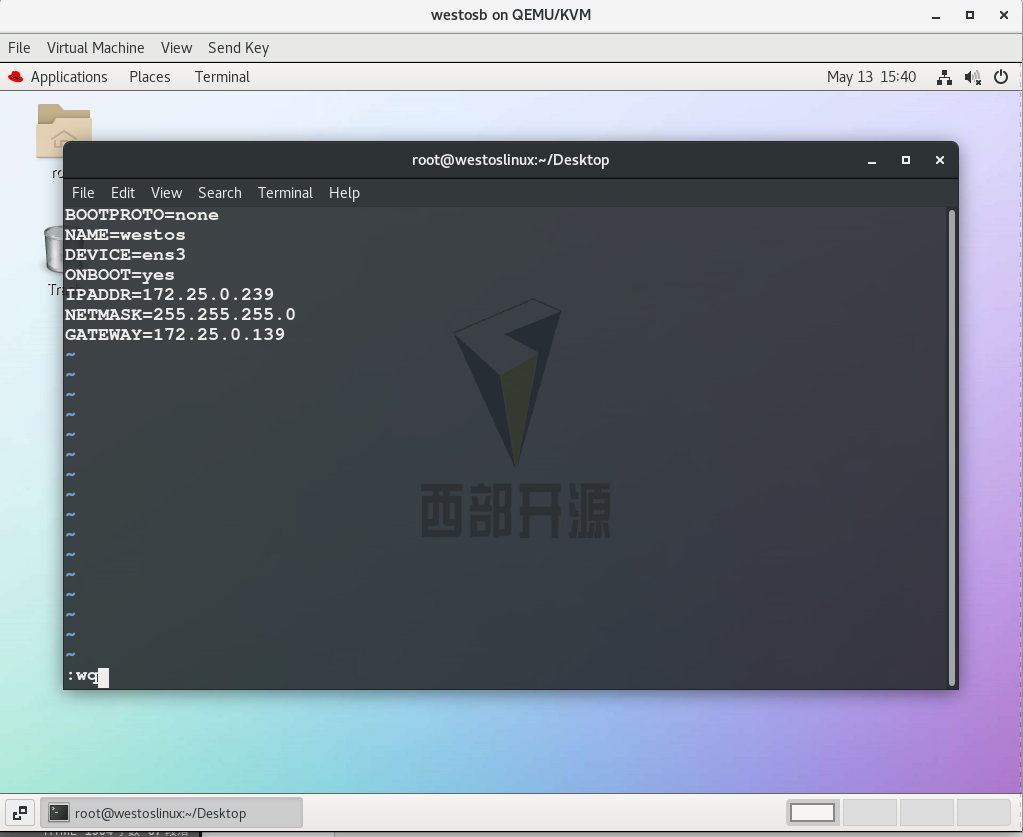1023x837 pixels.
Task: Click the terminal icon on taskbar button
Action: coord(59,813)
